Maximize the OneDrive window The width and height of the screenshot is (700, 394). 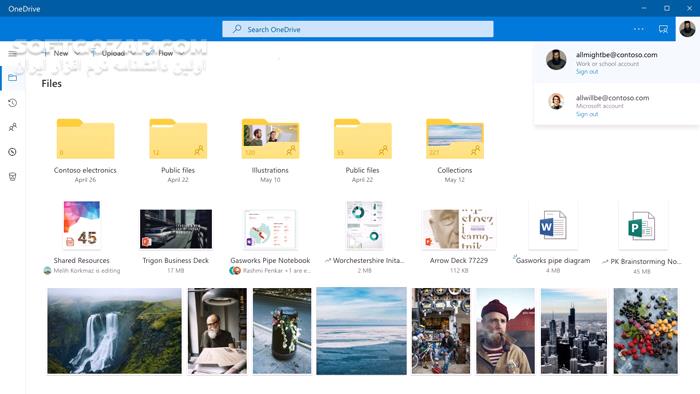click(667, 8)
